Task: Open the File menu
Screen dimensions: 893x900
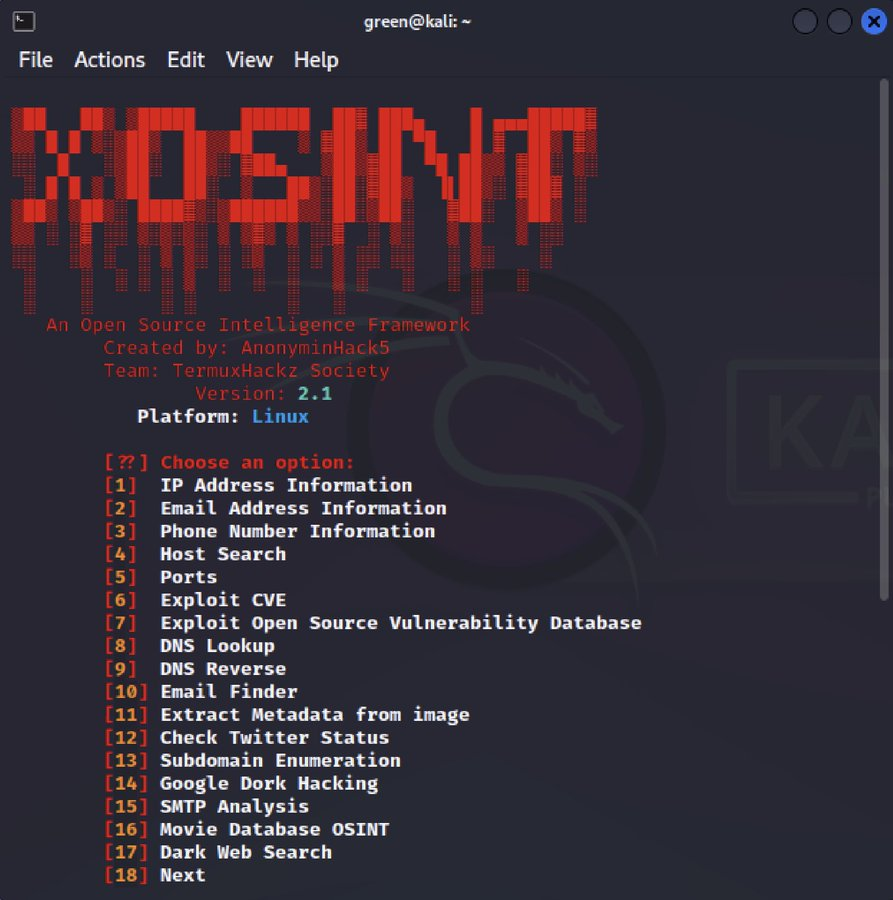Action: click(x=36, y=60)
